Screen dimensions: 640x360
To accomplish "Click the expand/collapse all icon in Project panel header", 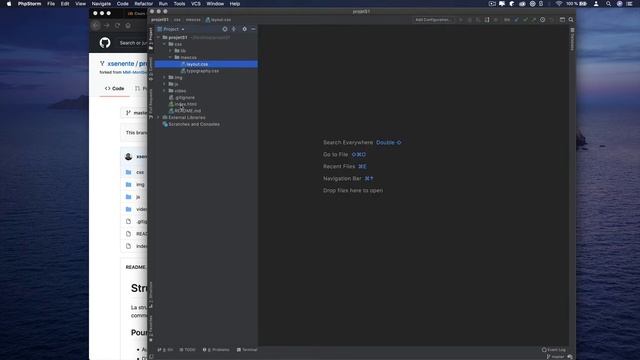I will [234, 29].
